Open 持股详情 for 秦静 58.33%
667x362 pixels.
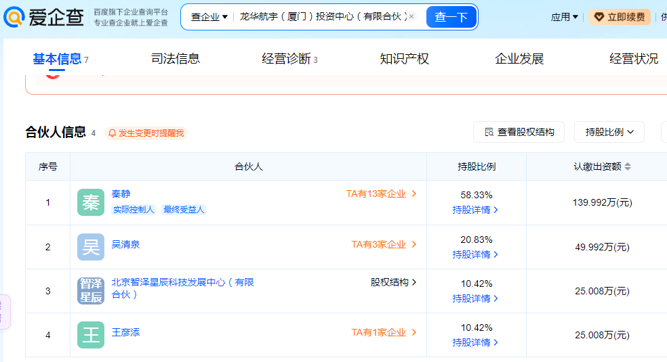[475, 210]
